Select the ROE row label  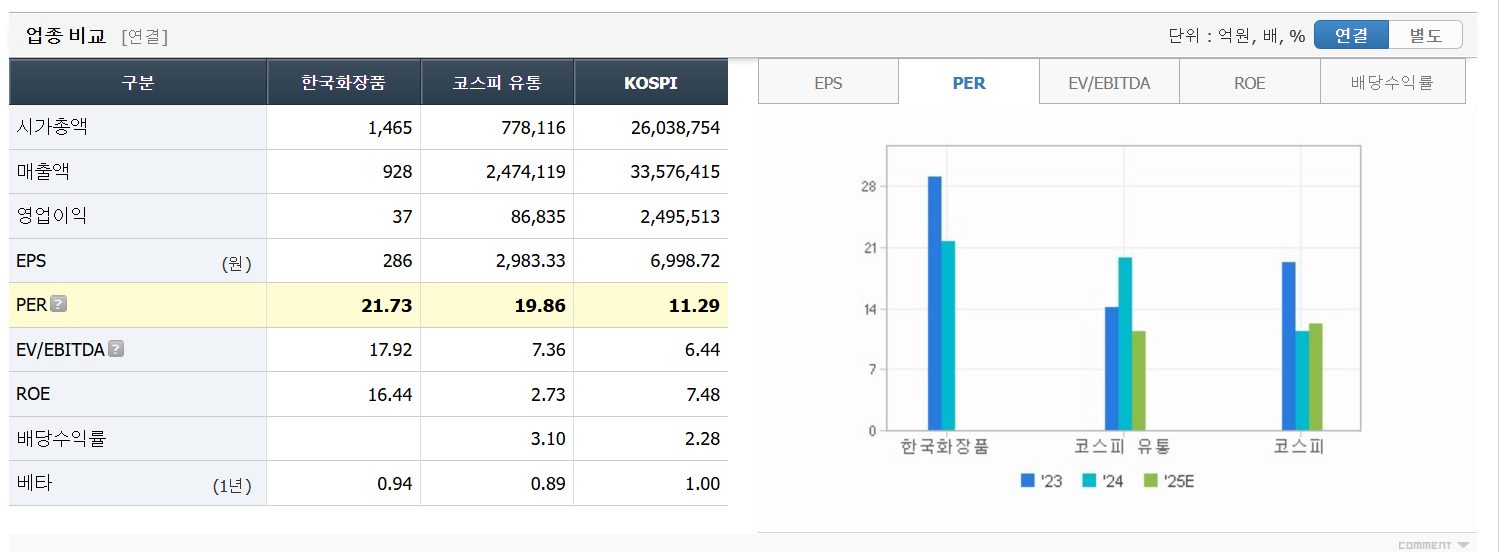pyautogui.click(x=33, y=394)
